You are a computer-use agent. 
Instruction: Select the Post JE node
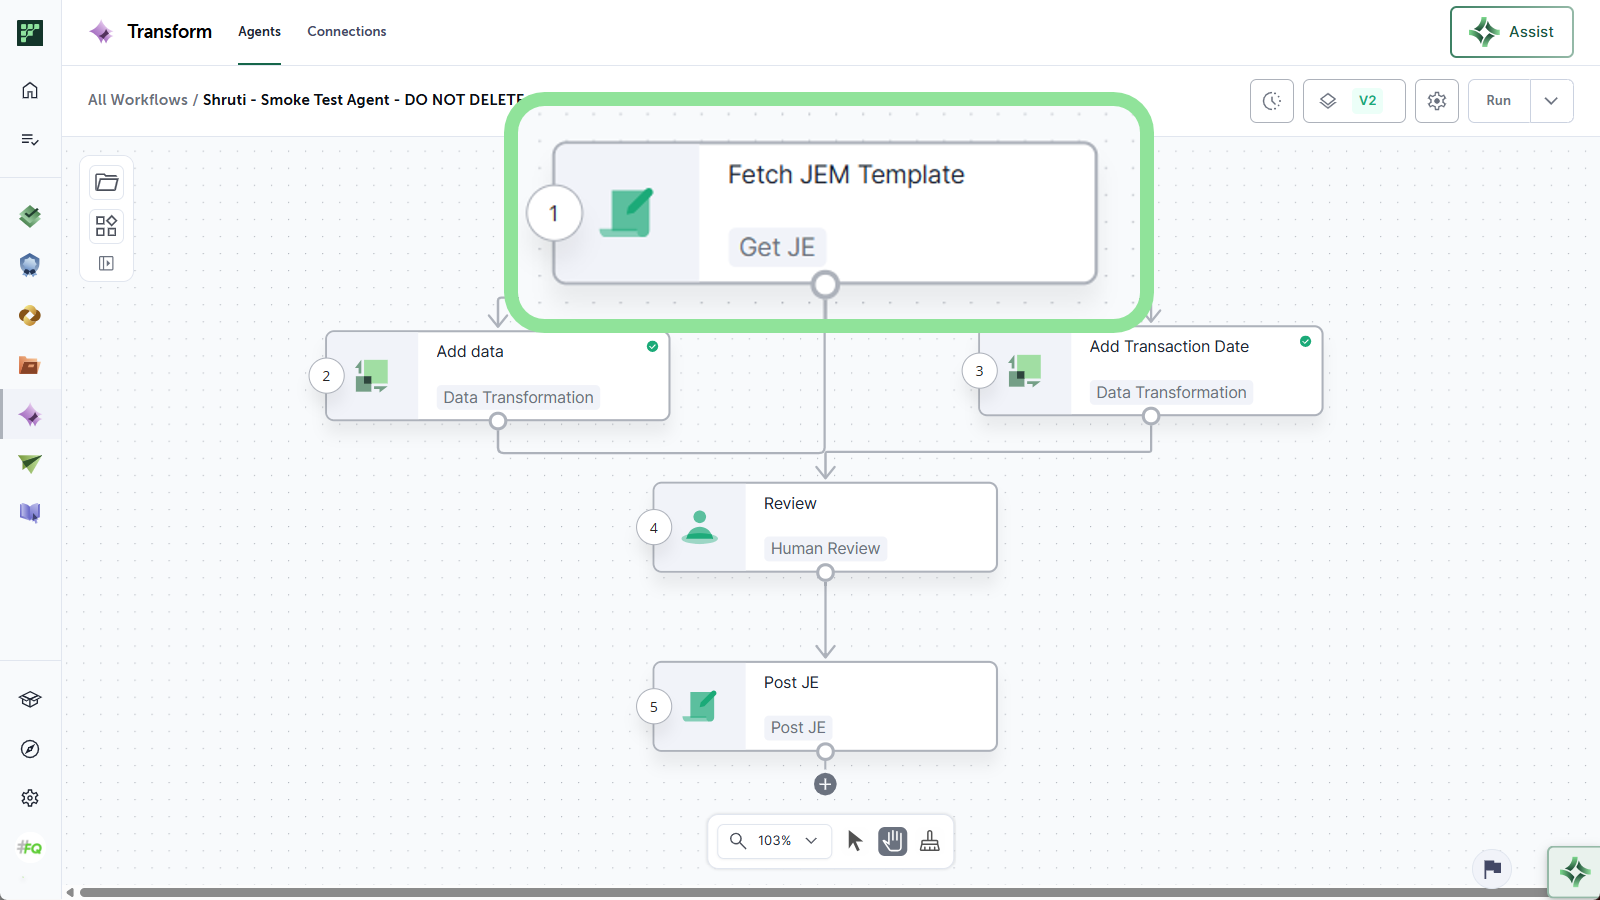tap(825, 706)
